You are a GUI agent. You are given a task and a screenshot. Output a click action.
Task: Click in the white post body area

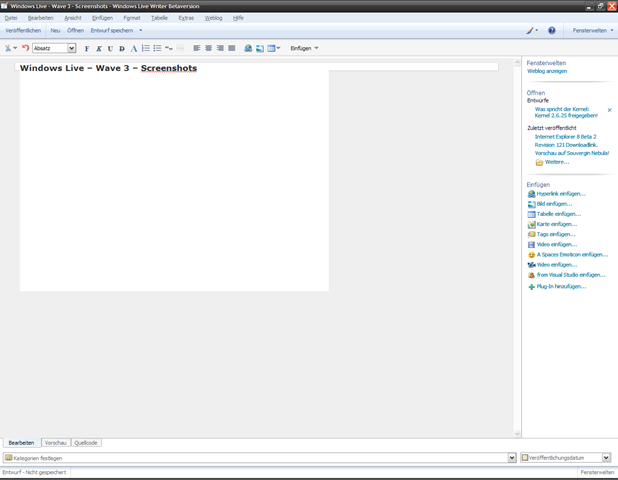click(x=174, y=181)
